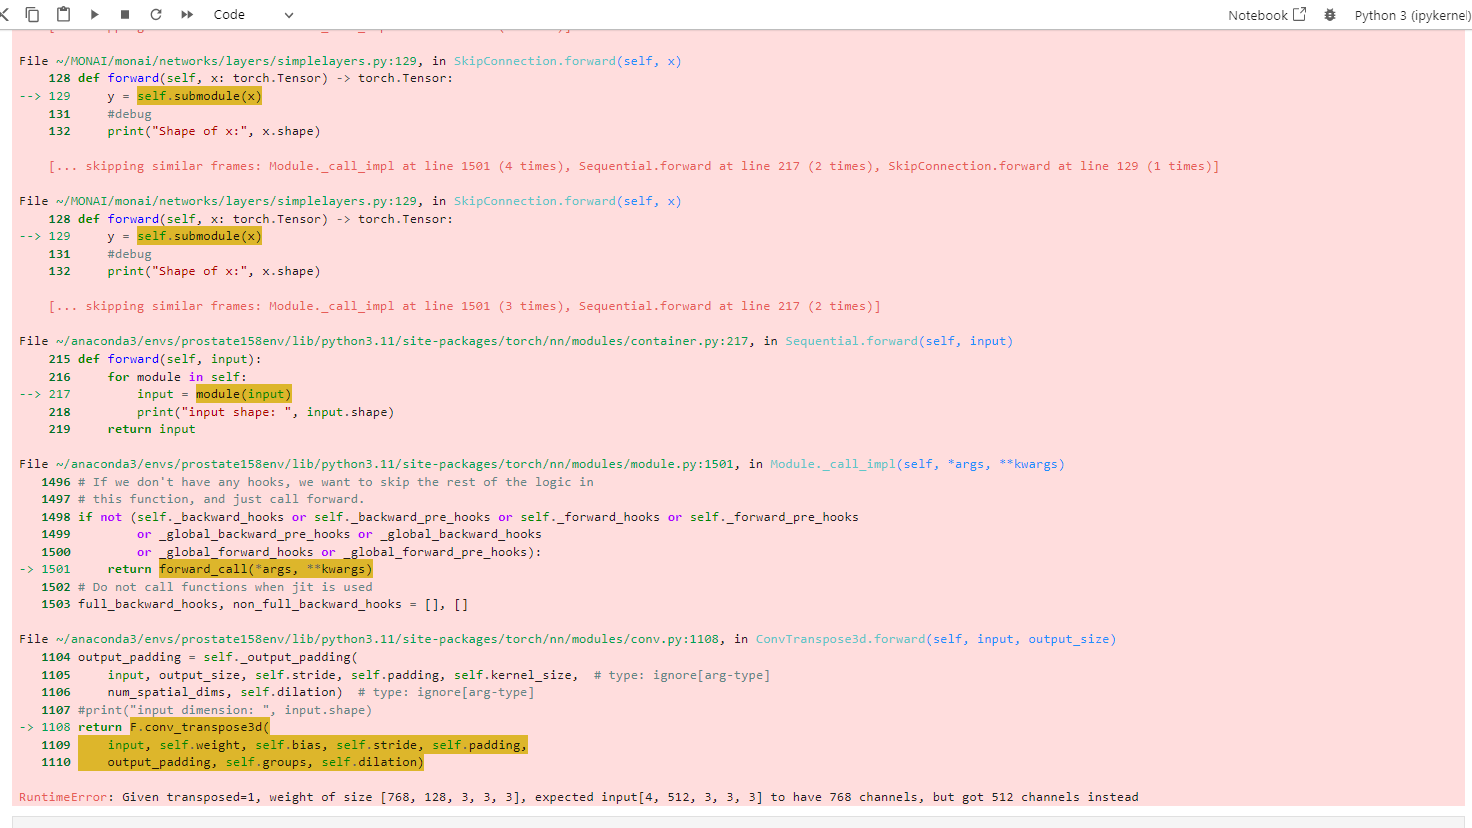Restart and run all cells (fast-forward icon)
The image size is (1472, 828).
(187, 14)
